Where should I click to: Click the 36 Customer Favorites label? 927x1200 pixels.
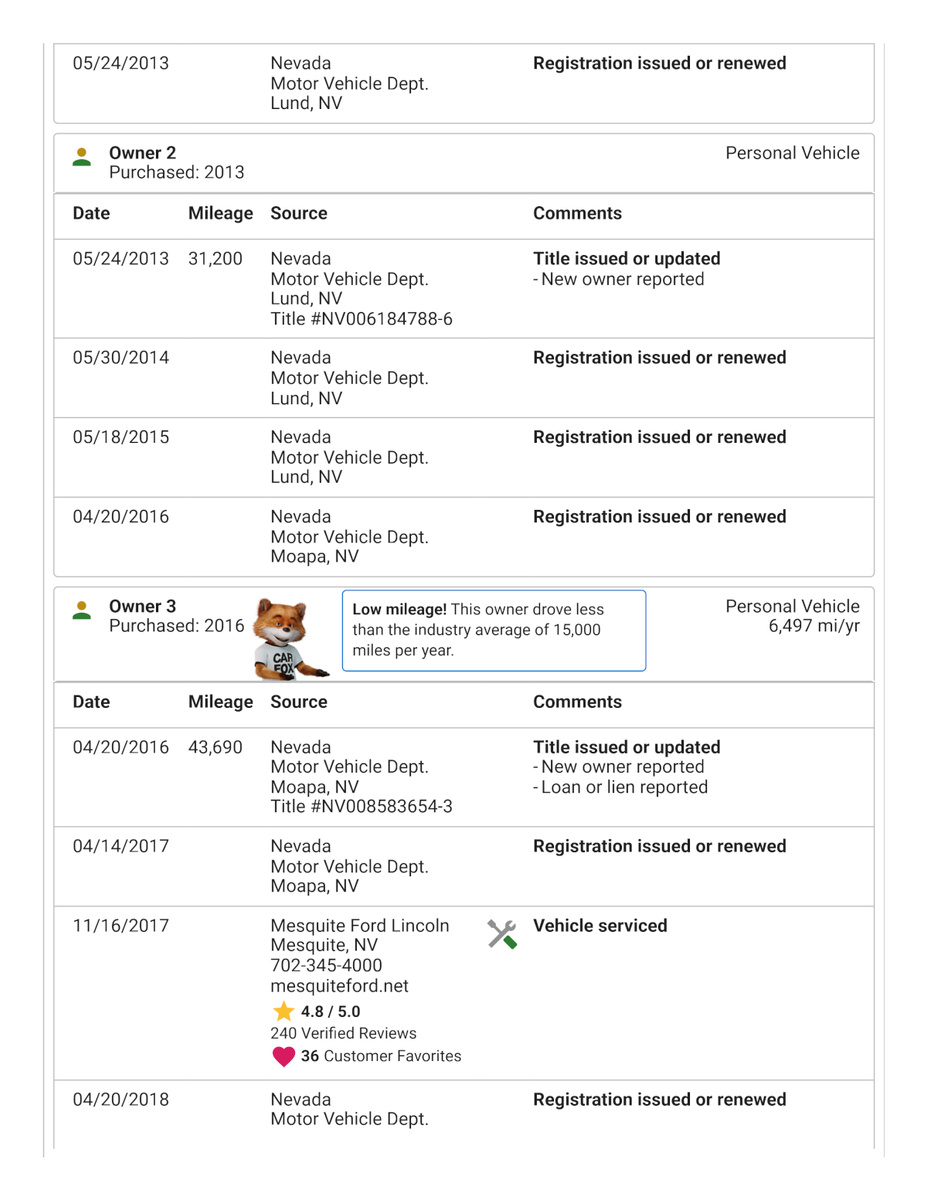tap(381, 1056)
